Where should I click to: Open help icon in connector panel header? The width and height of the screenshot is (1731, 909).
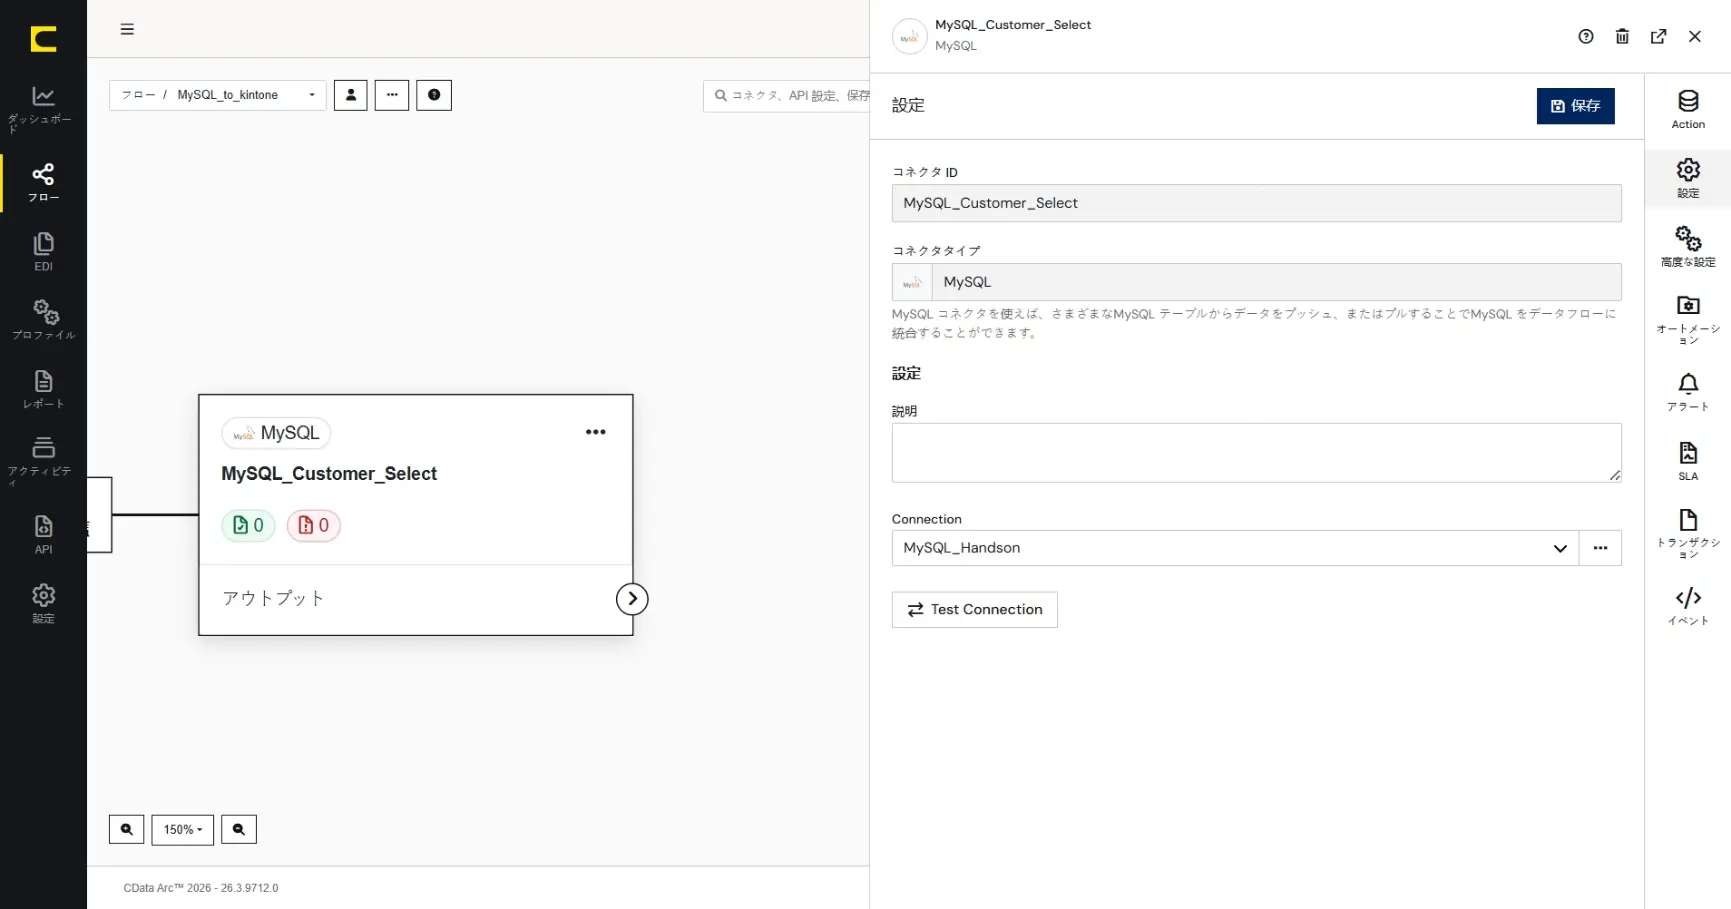[1586, 36]
